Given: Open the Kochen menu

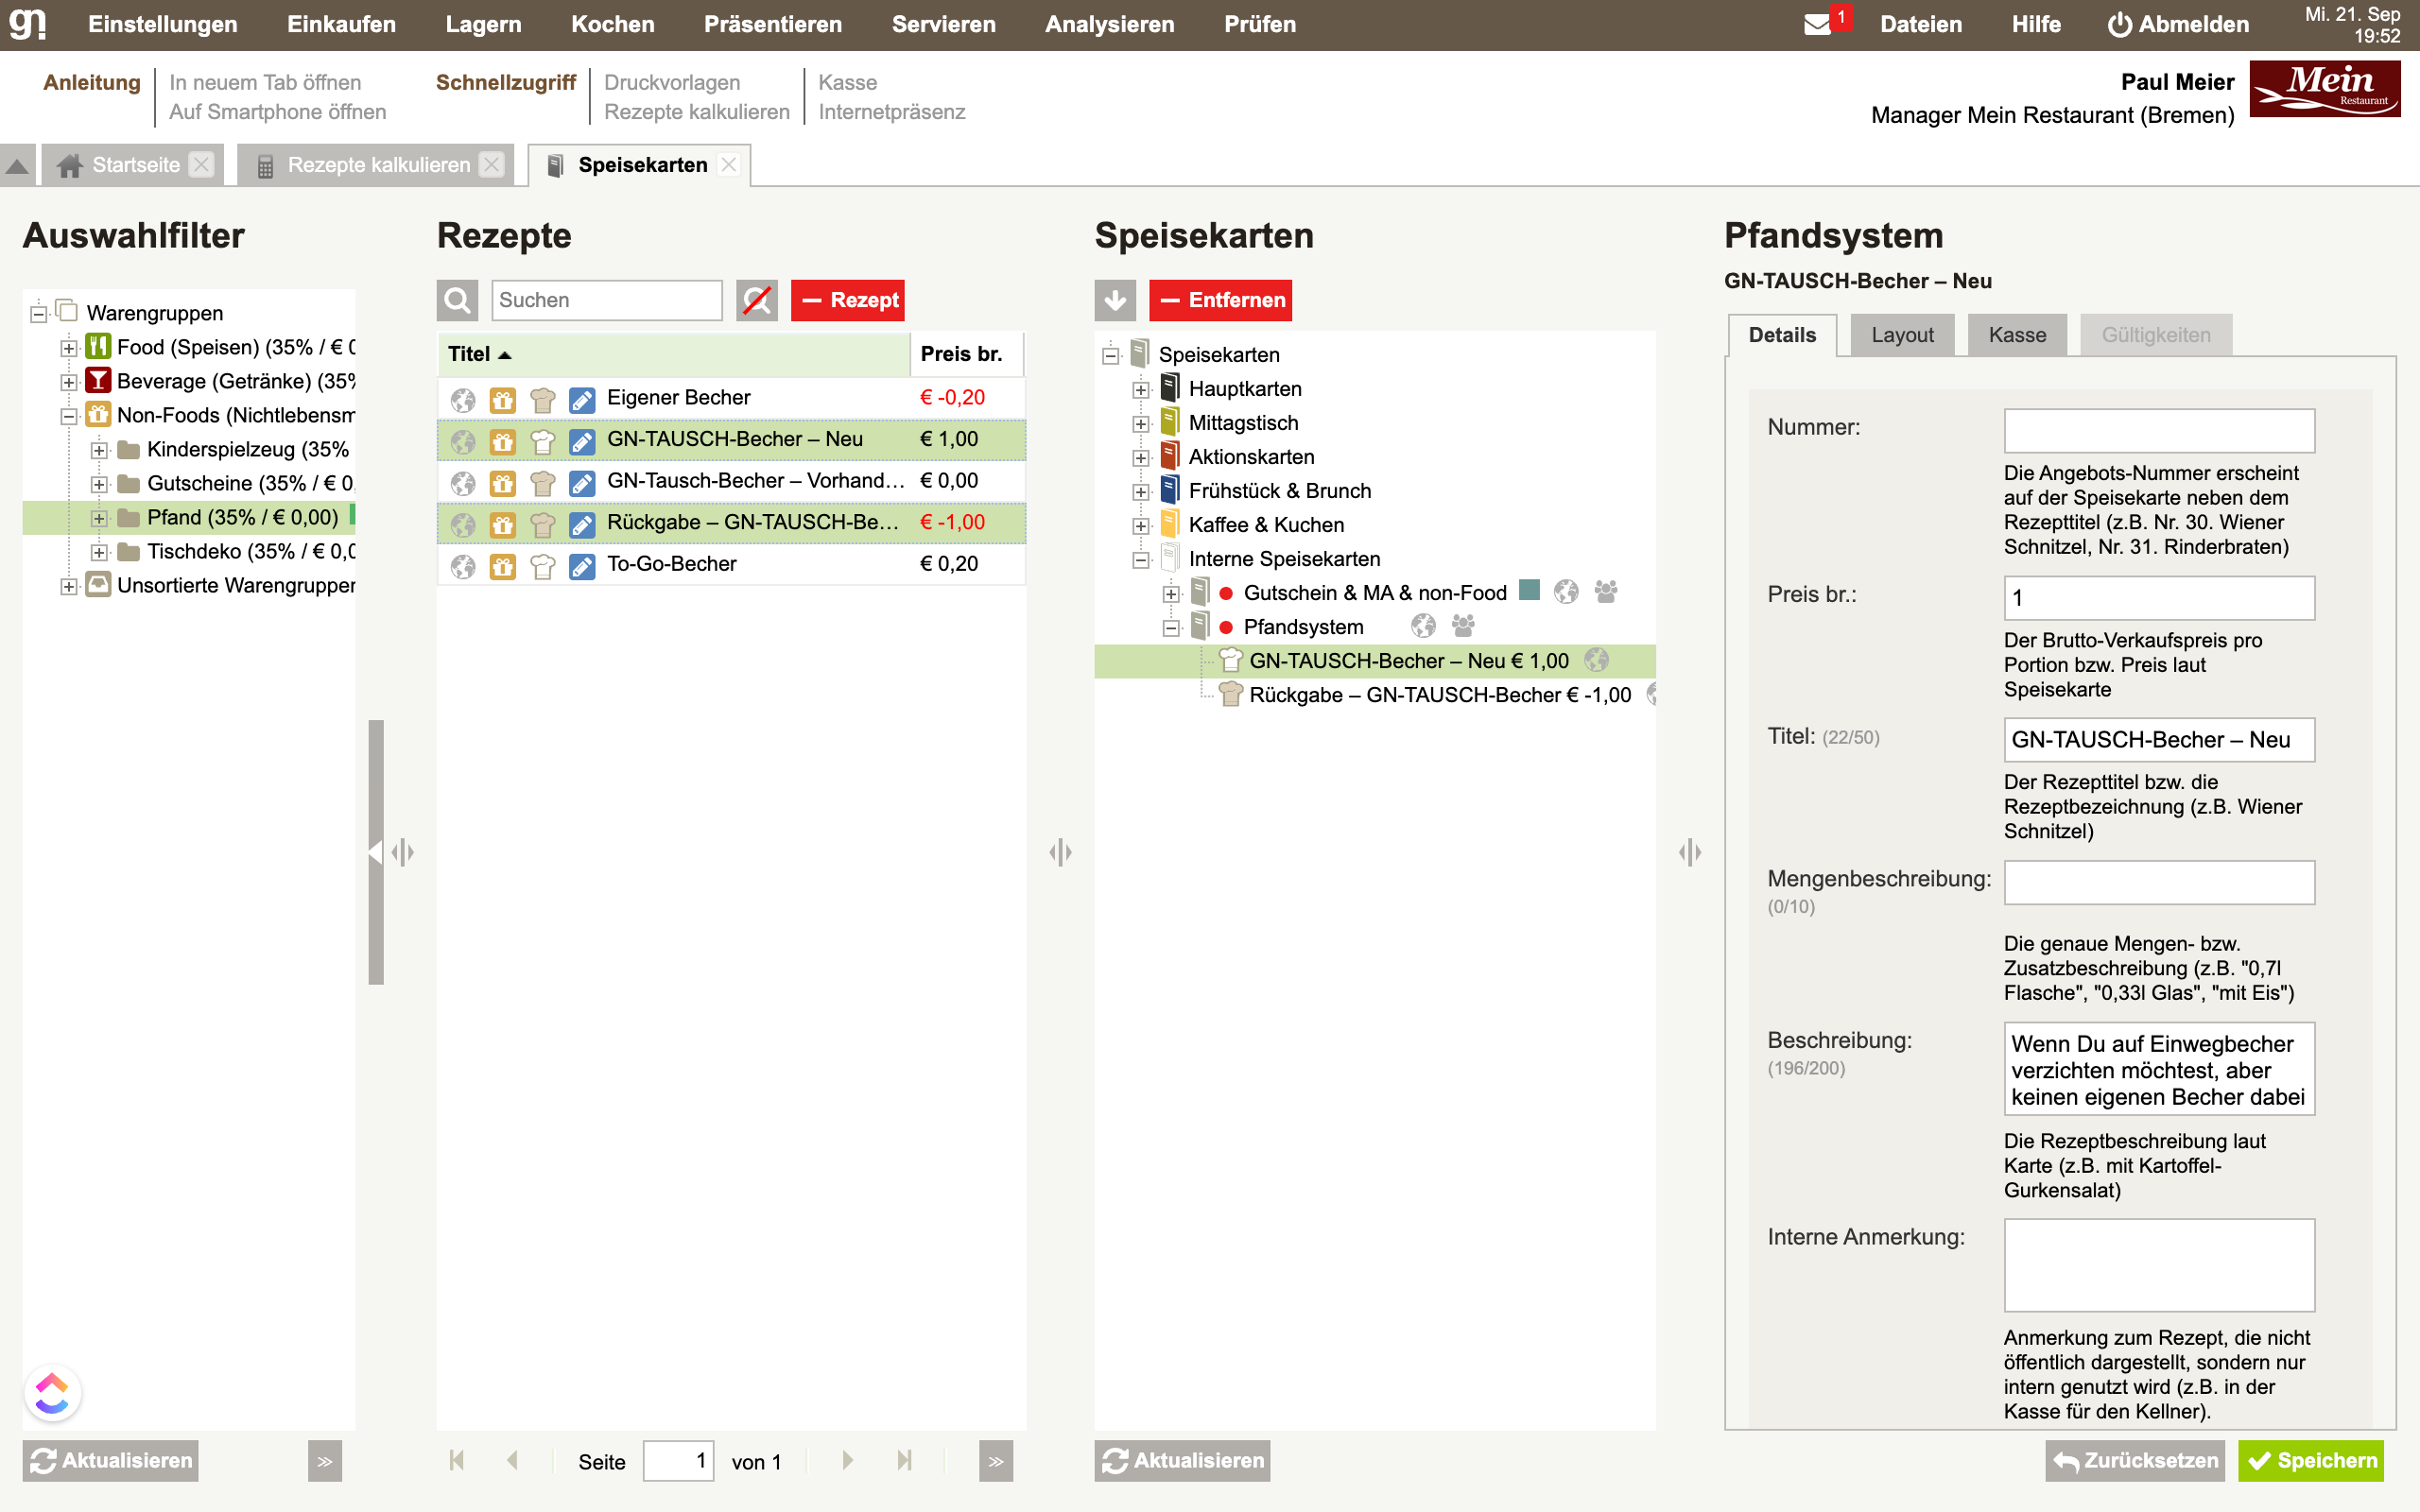Looking at the screenshot, I should [x=613, y=24].
